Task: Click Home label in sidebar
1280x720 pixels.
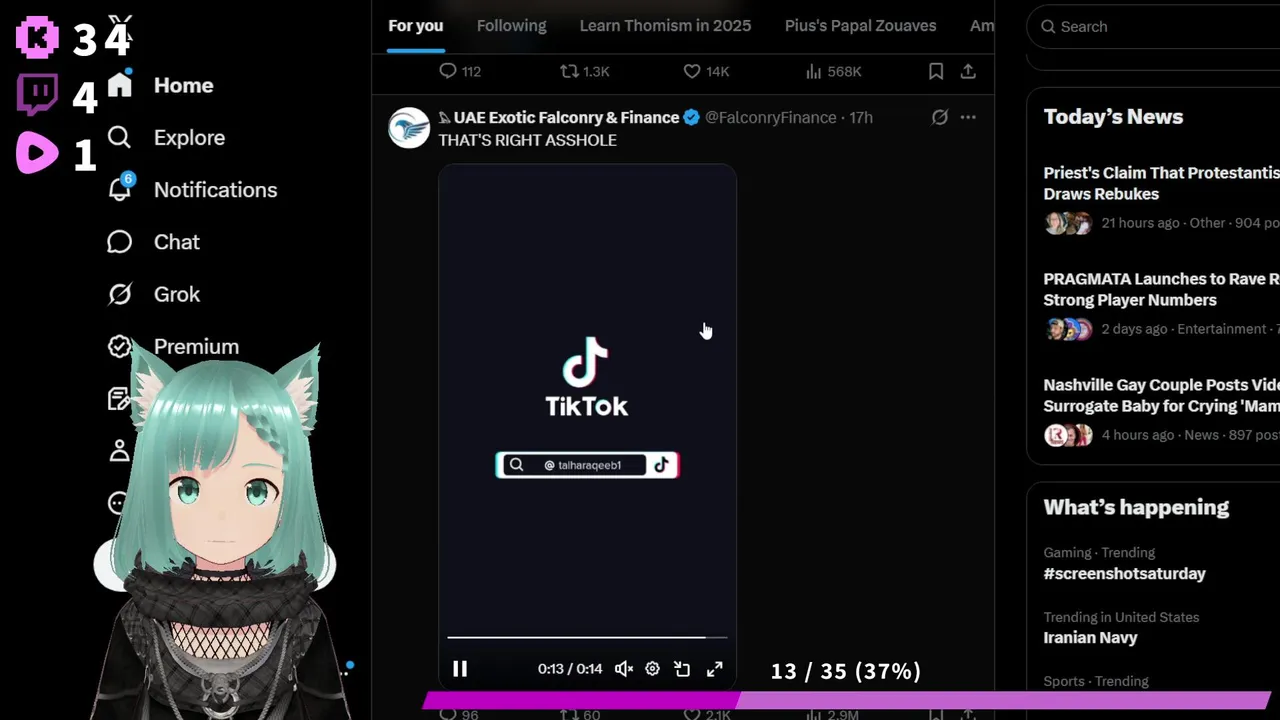Action: [184, 85]
